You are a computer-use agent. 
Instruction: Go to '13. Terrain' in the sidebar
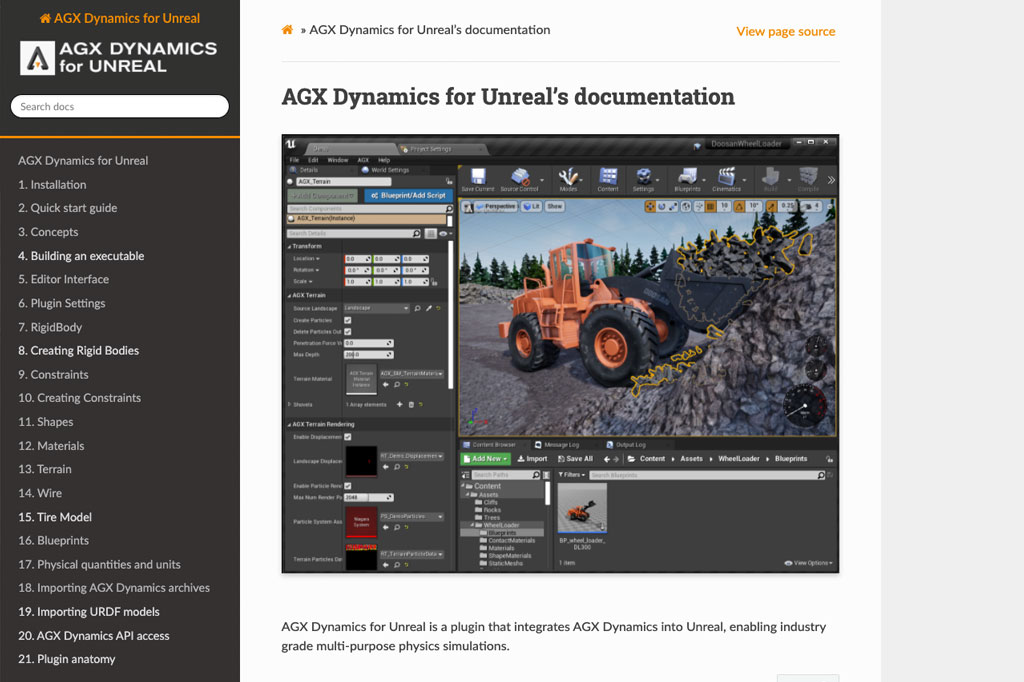[x=45, y=470]
